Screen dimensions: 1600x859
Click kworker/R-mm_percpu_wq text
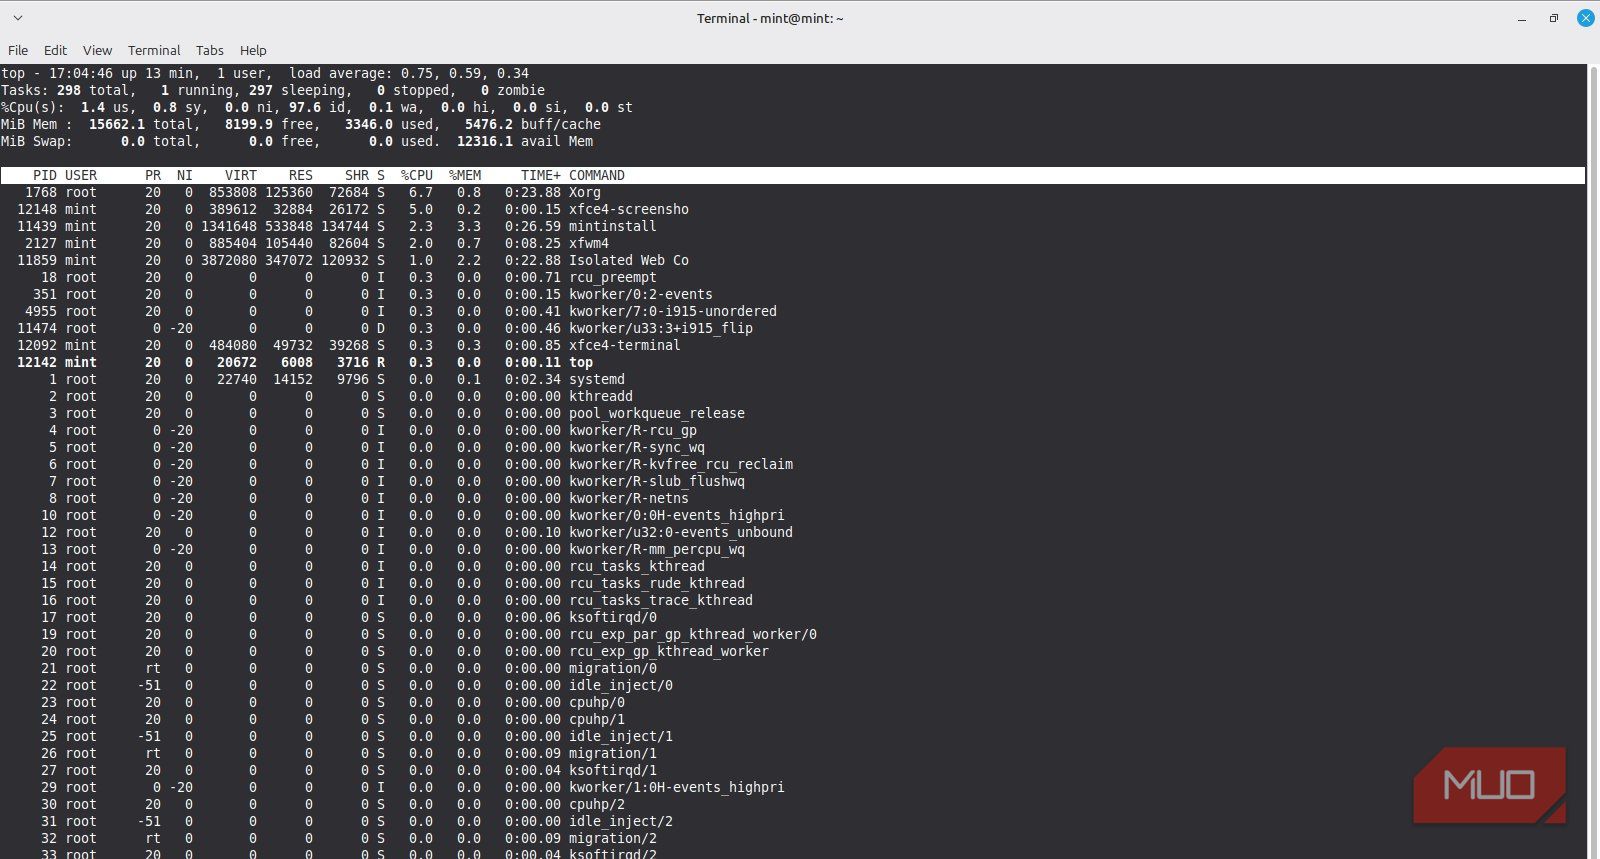(657, 549)
